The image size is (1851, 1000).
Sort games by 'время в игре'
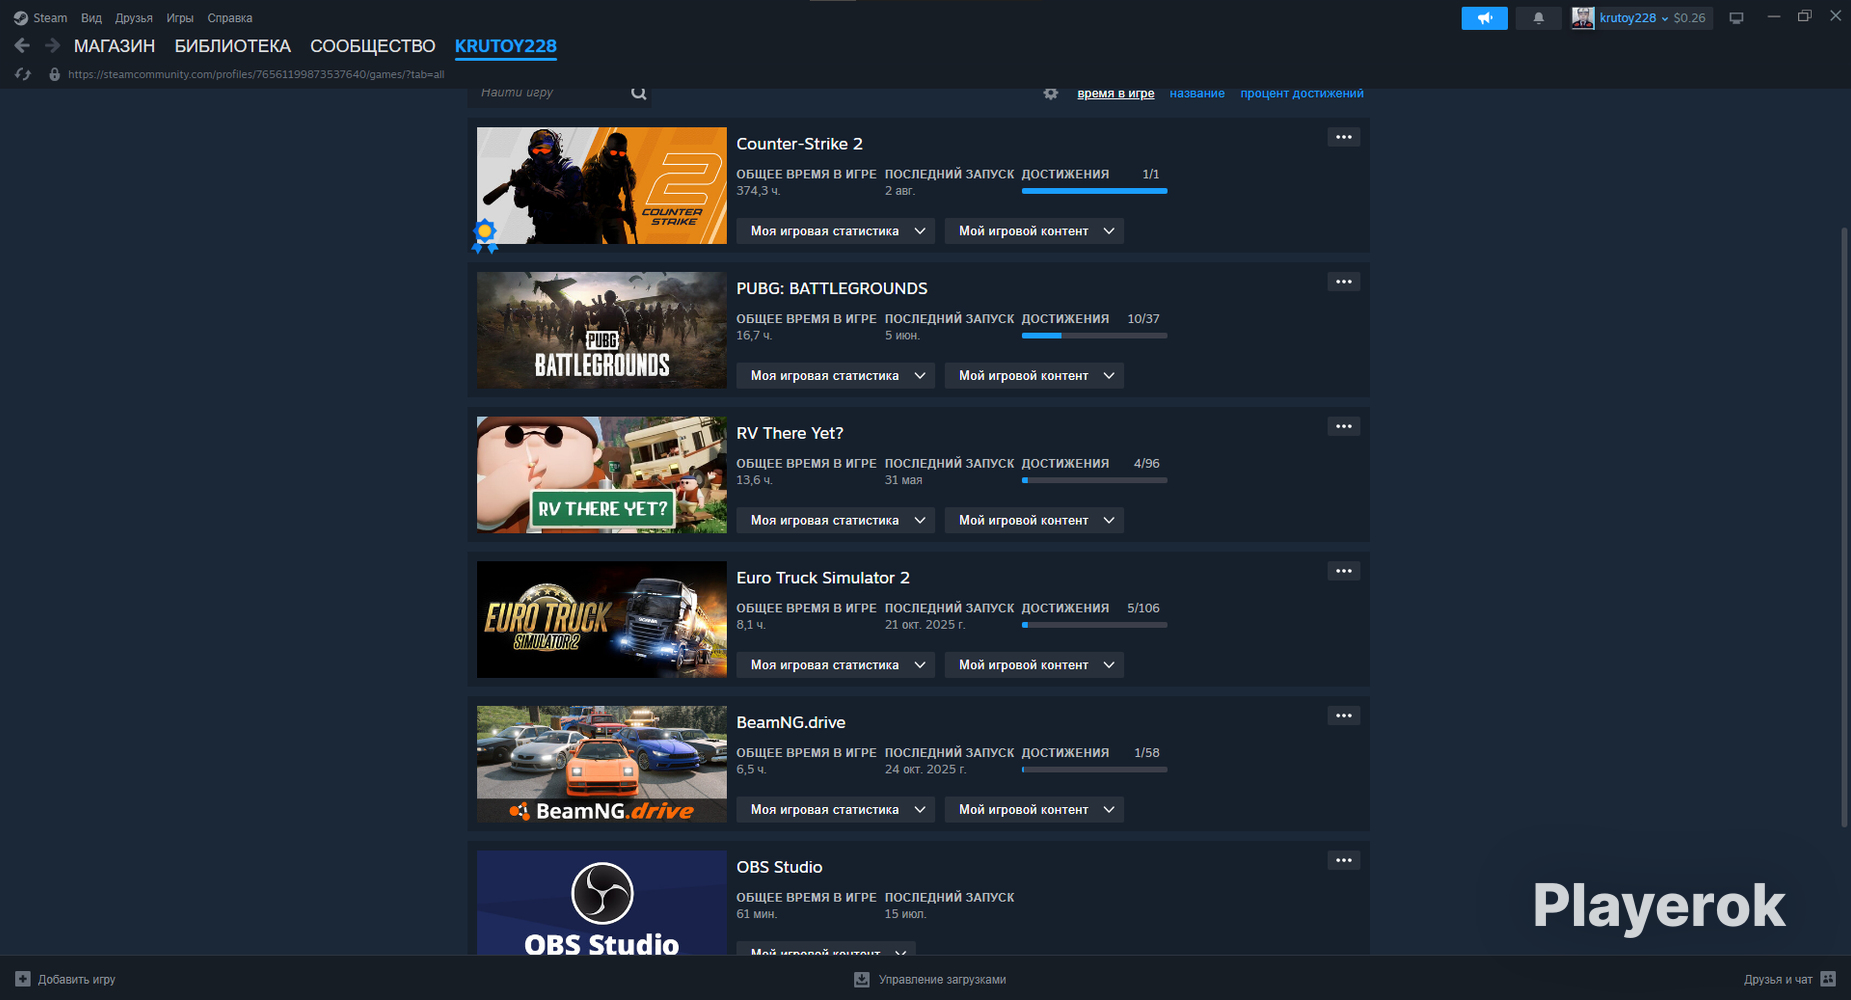[1115, 93]
